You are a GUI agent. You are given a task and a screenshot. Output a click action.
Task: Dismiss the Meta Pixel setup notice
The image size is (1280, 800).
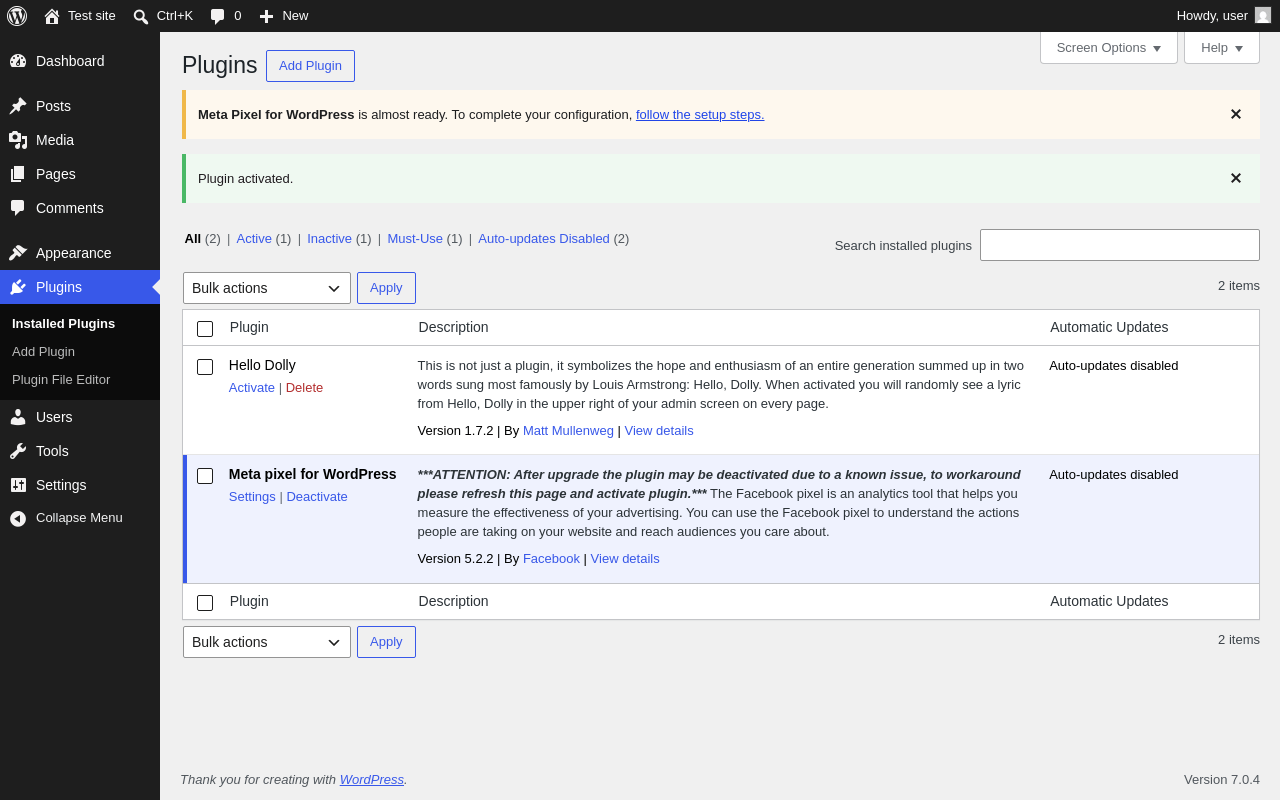1236,115
